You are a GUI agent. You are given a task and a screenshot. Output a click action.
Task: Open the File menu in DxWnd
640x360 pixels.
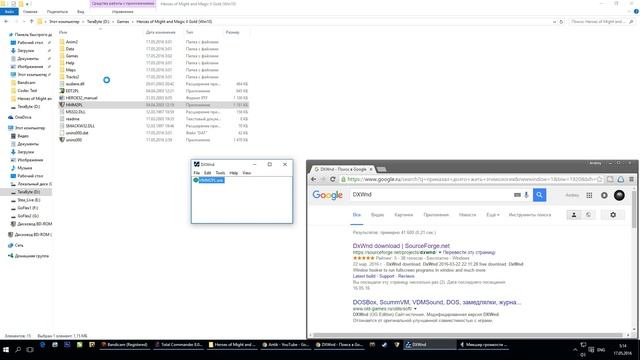[x=197, y=173]
